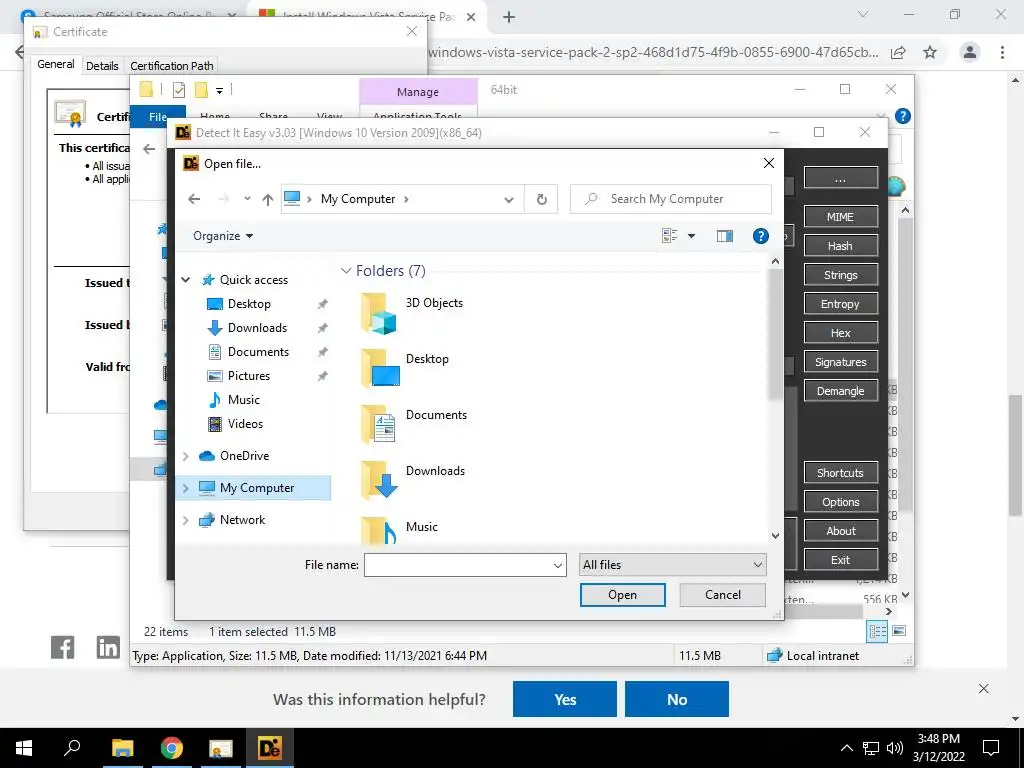Switch to Certification Path tab in Certificate window
This screenshot has height=768, width=1024.
tap(172, 66)
